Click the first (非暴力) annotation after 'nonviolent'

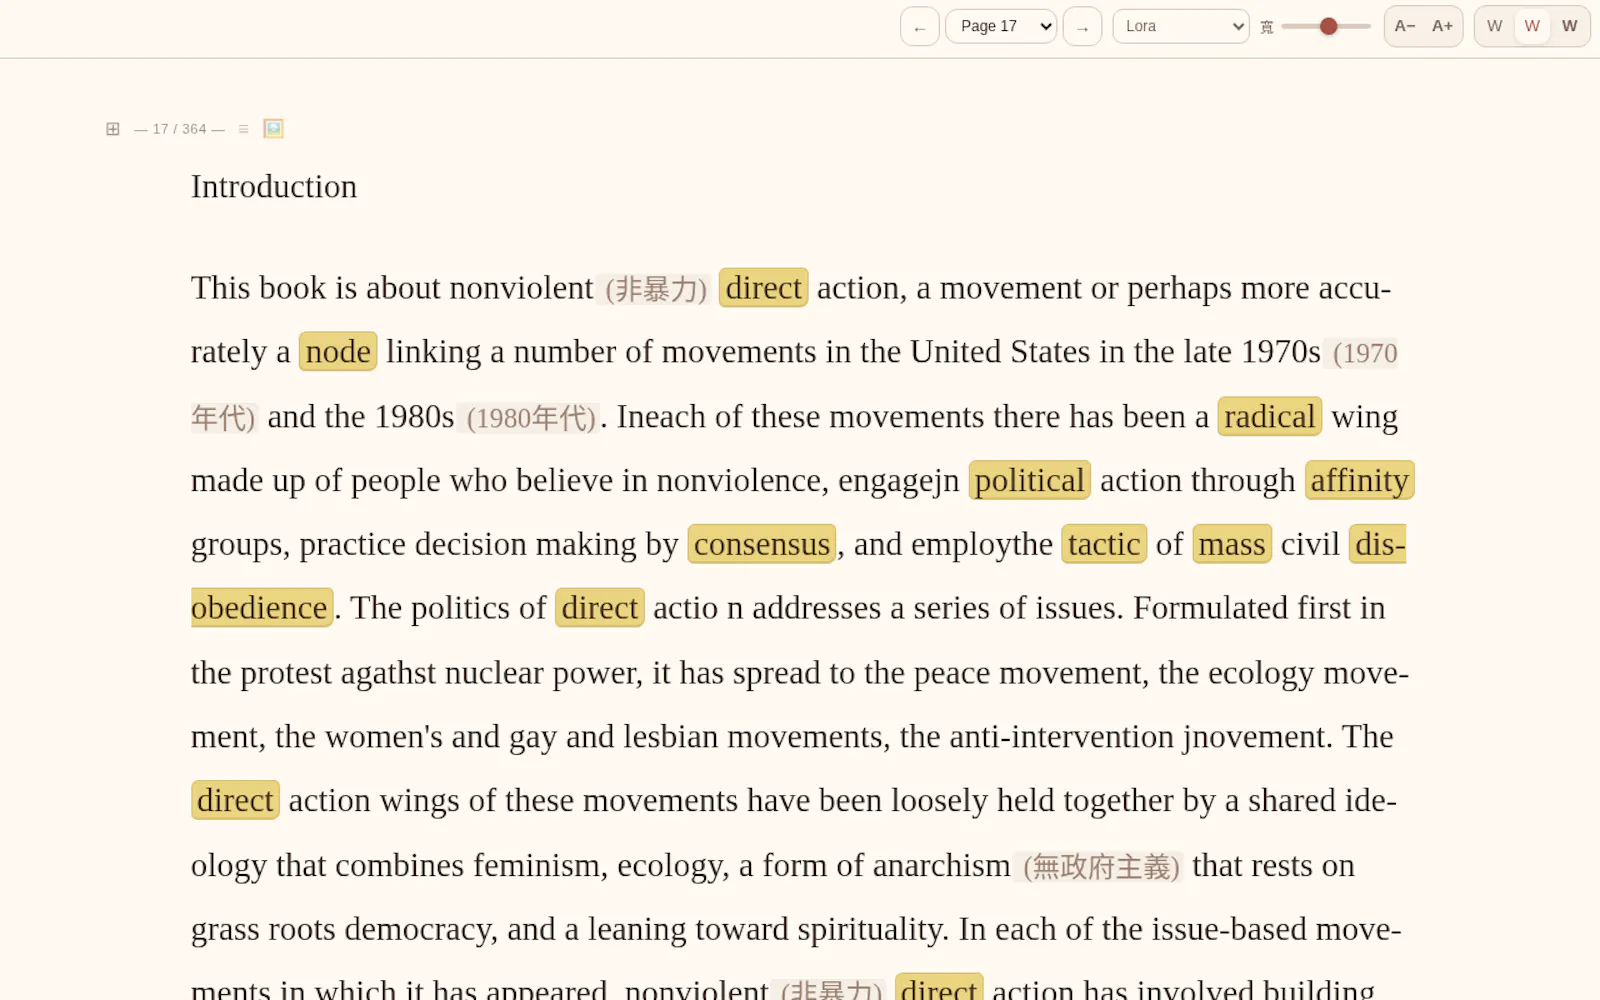(x=656, y=290)
